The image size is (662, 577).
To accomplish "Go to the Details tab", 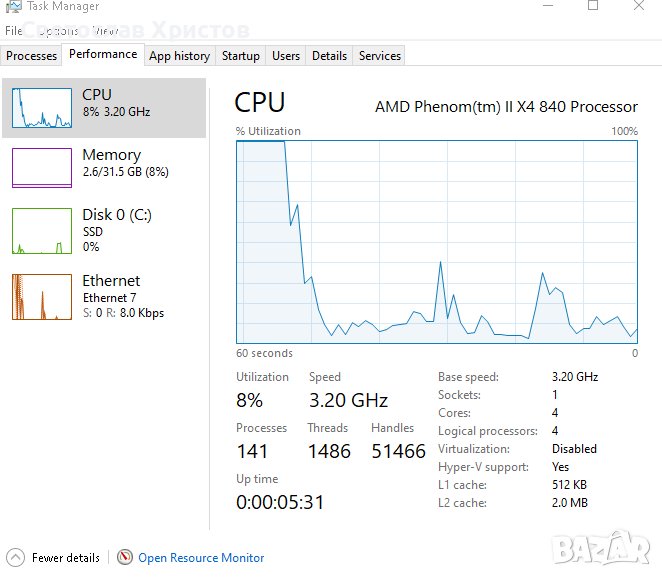I will [329, 56].
